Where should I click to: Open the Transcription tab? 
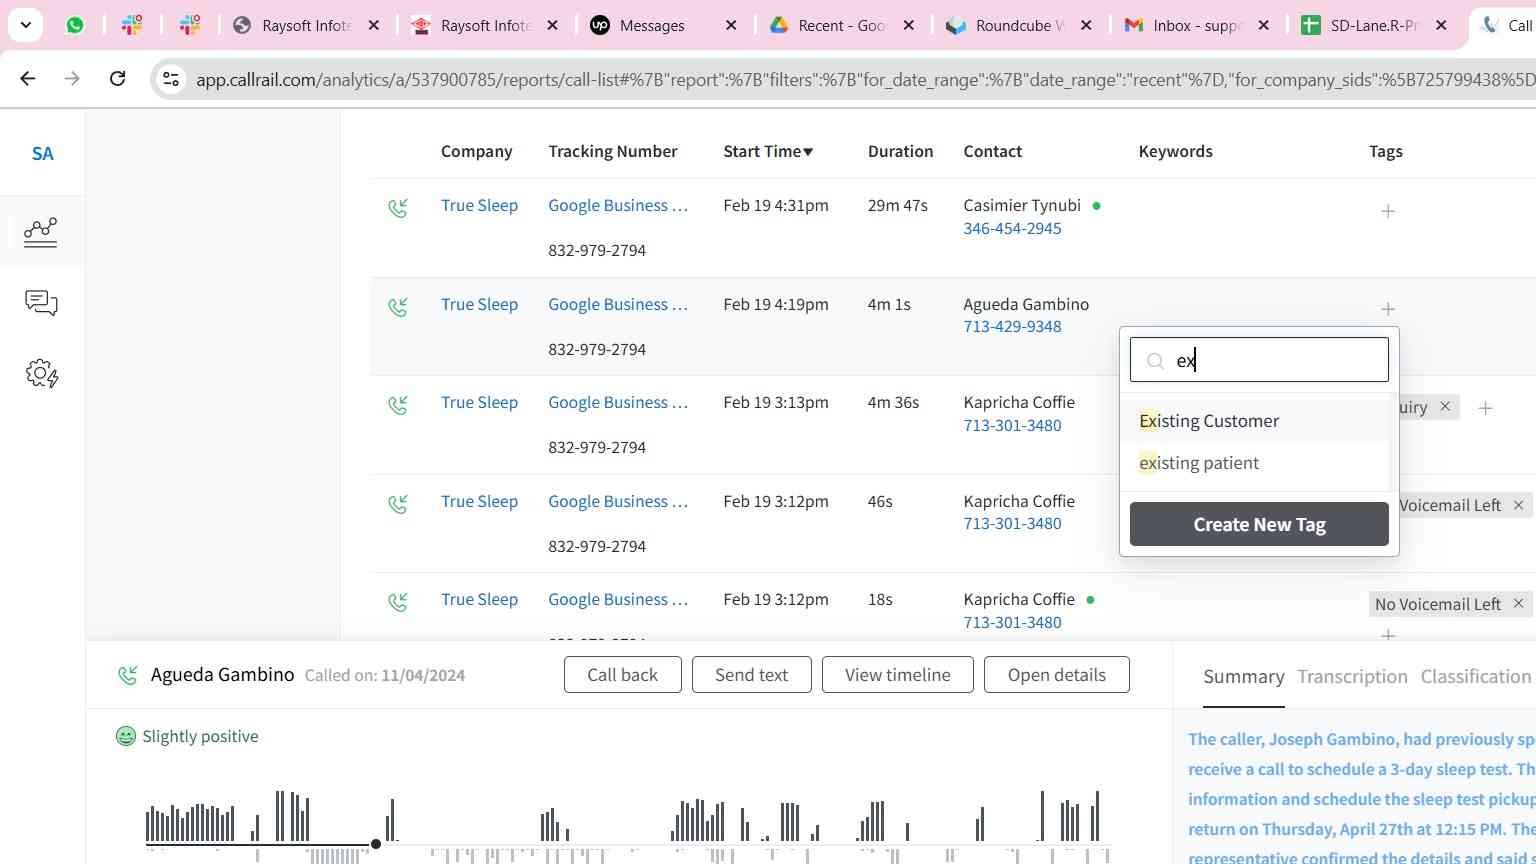(x=1352, y=677)
